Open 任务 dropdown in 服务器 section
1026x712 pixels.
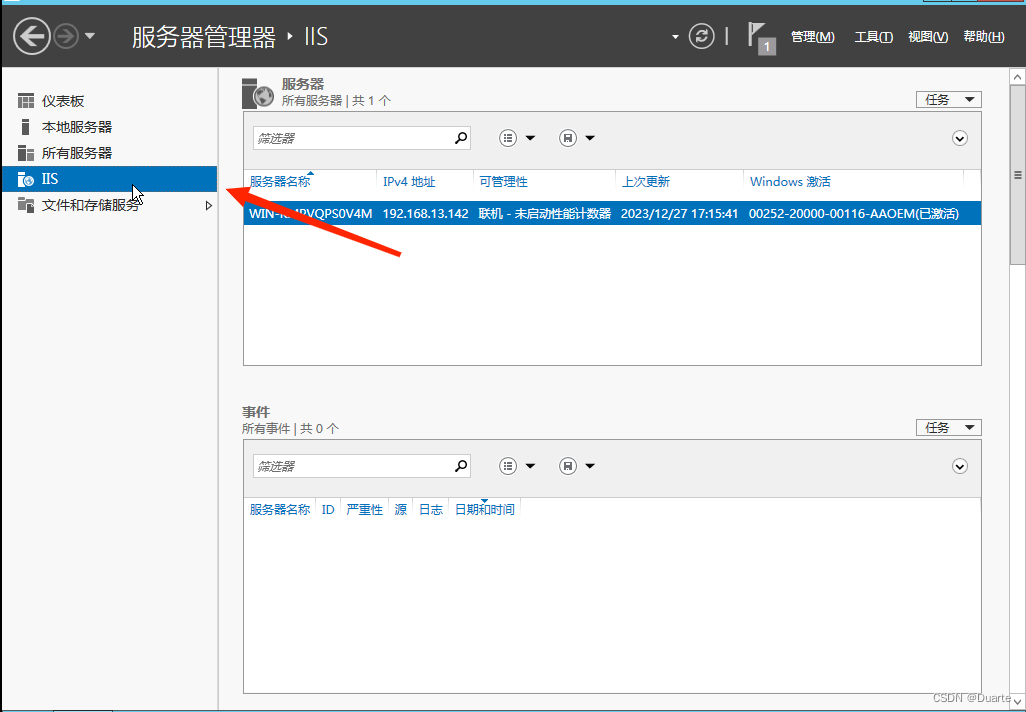pyautogui.click(x=949, y=99)
